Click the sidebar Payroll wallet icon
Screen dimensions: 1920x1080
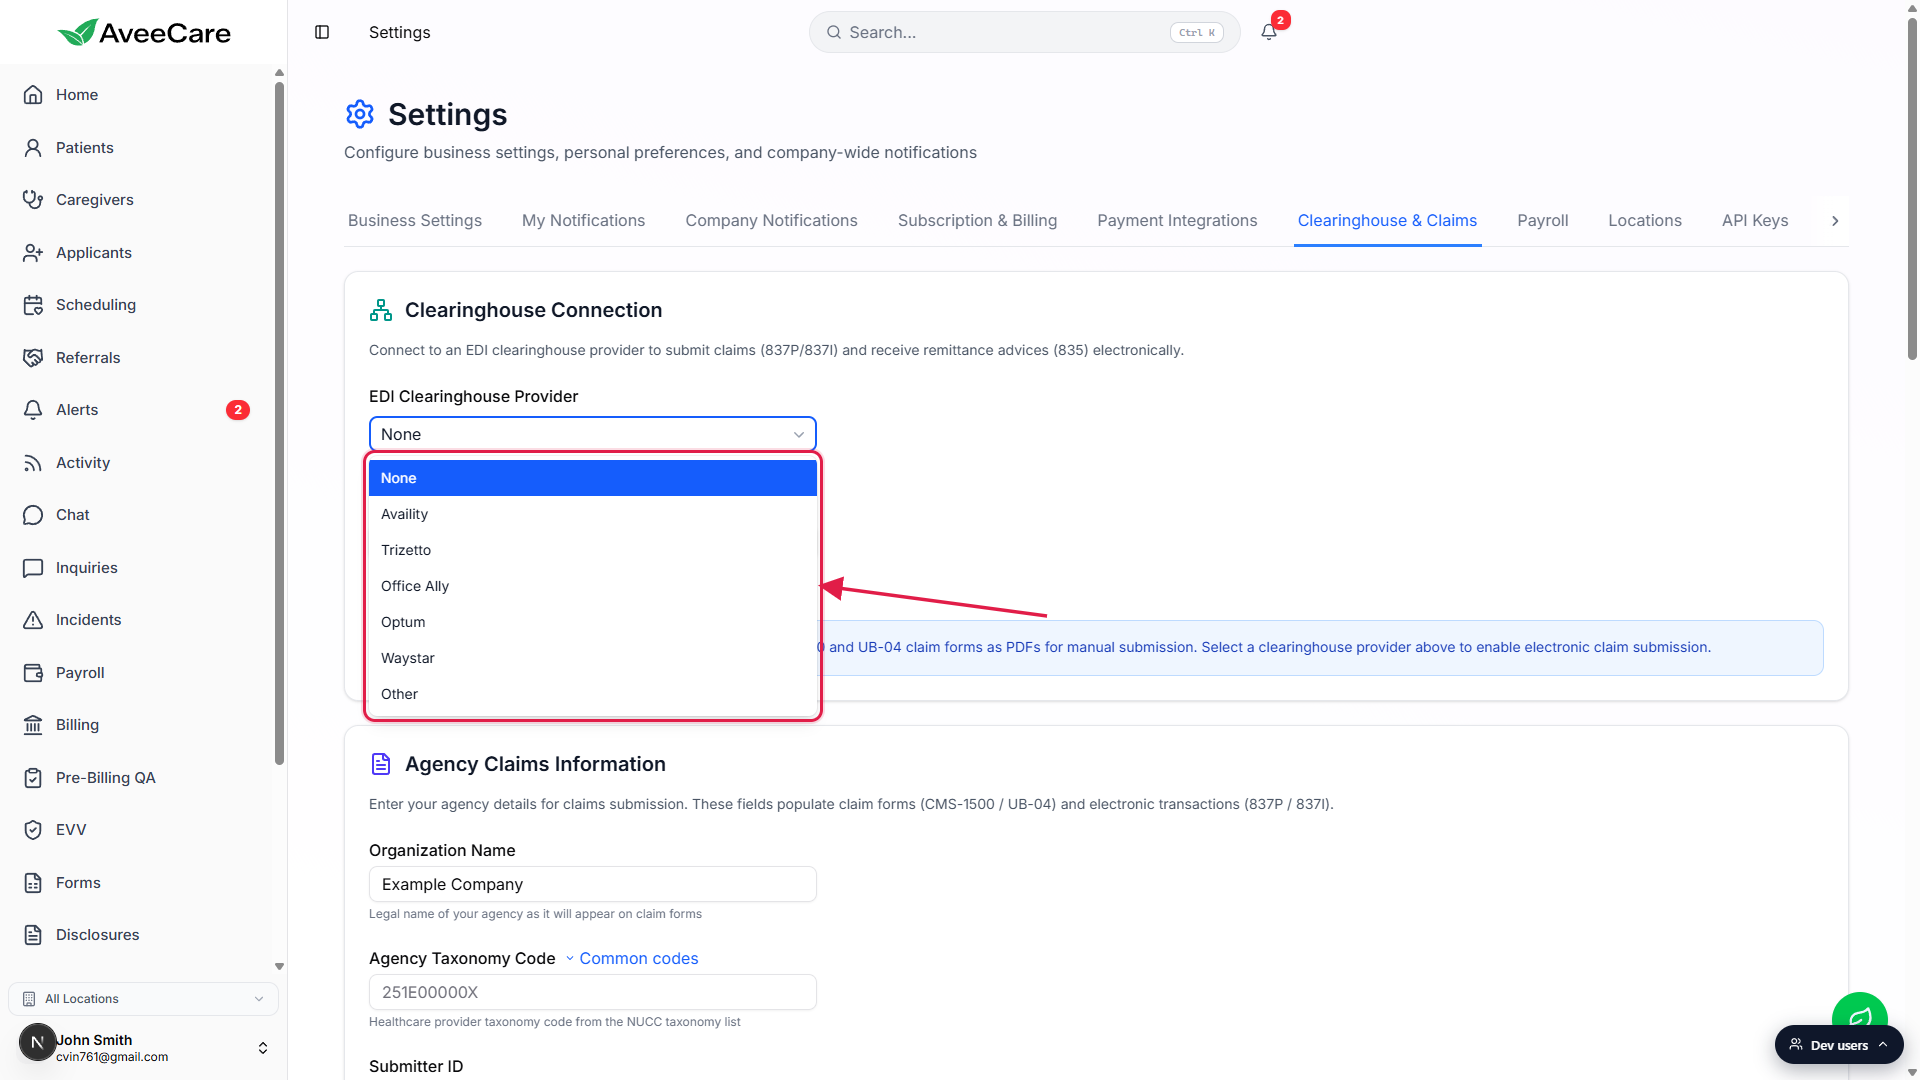pos(33,673)
